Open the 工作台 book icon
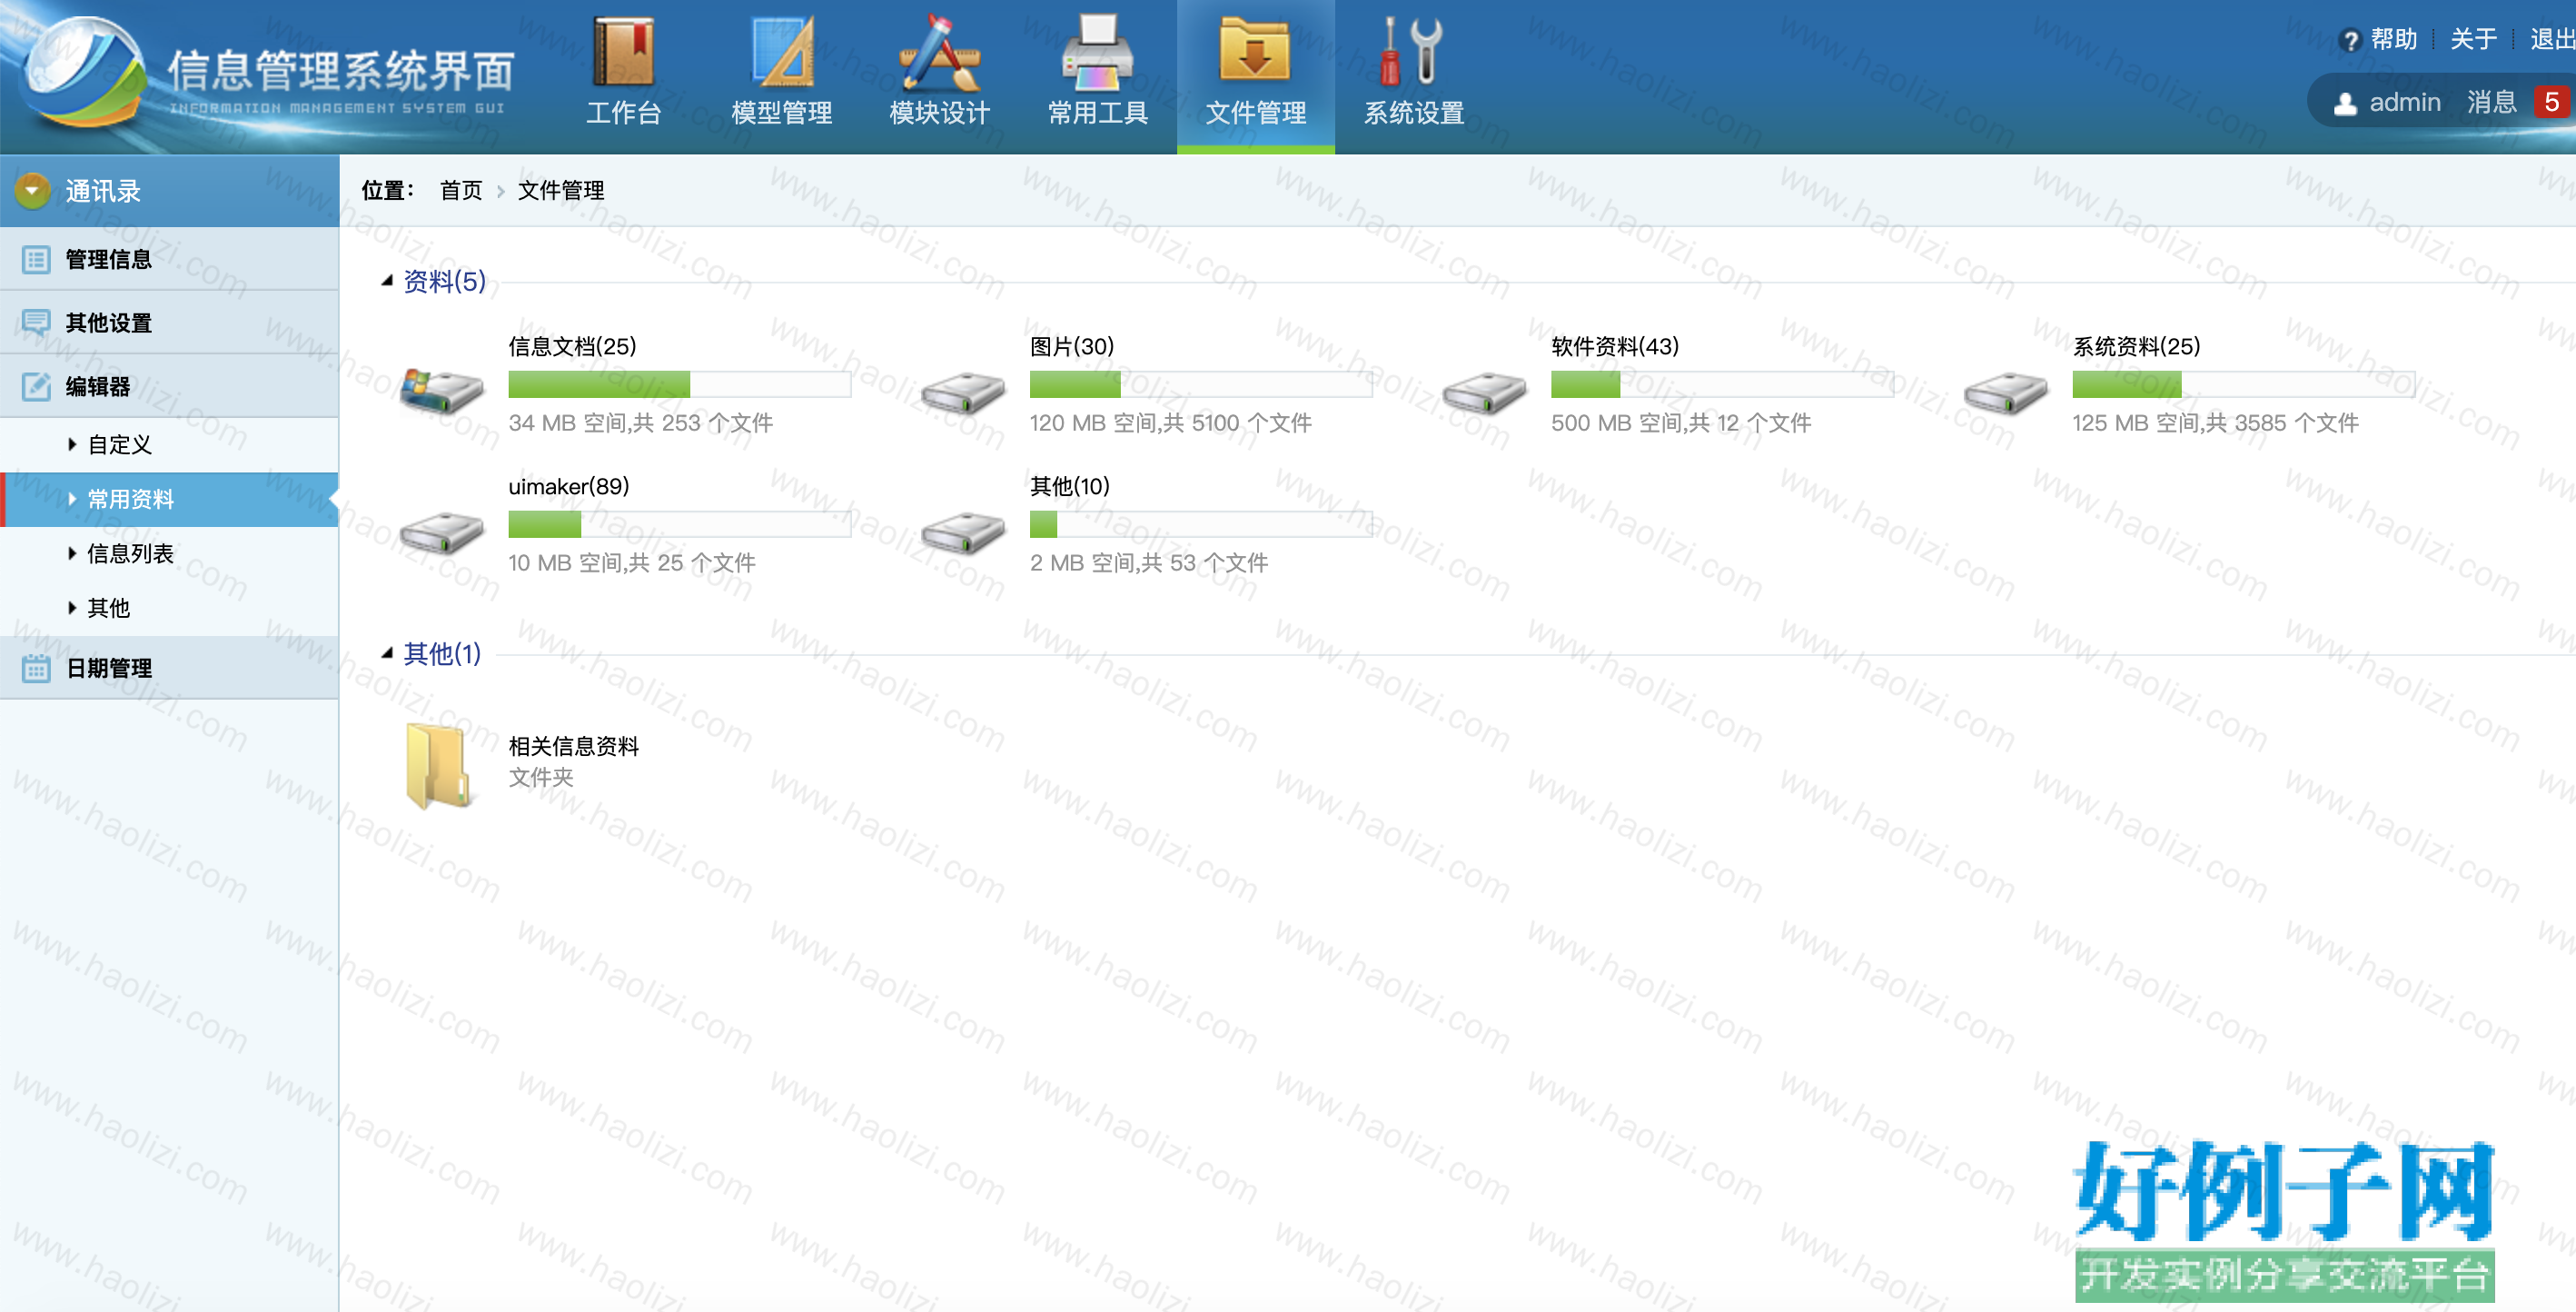This screenshot has height=1312, width=2576. click(623, 51)
